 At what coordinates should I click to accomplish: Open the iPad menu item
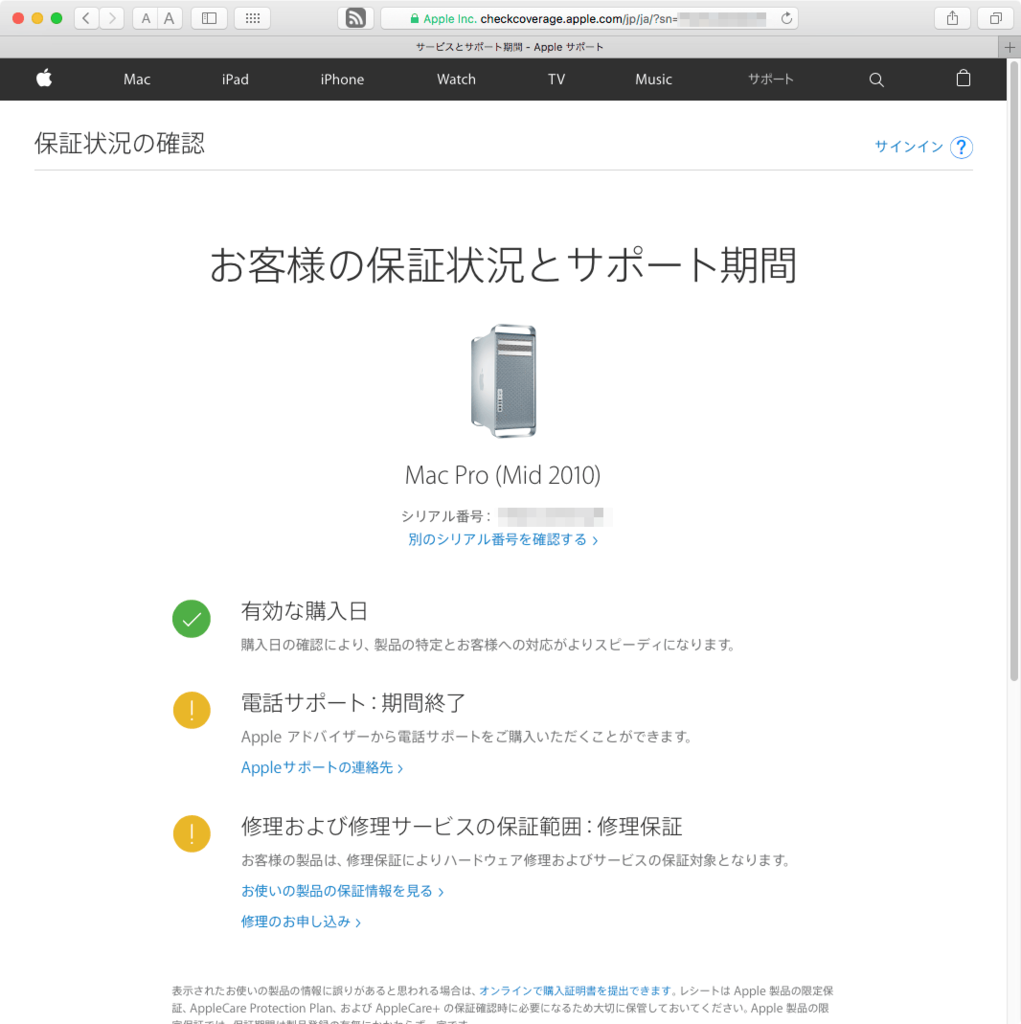point(235,79)
